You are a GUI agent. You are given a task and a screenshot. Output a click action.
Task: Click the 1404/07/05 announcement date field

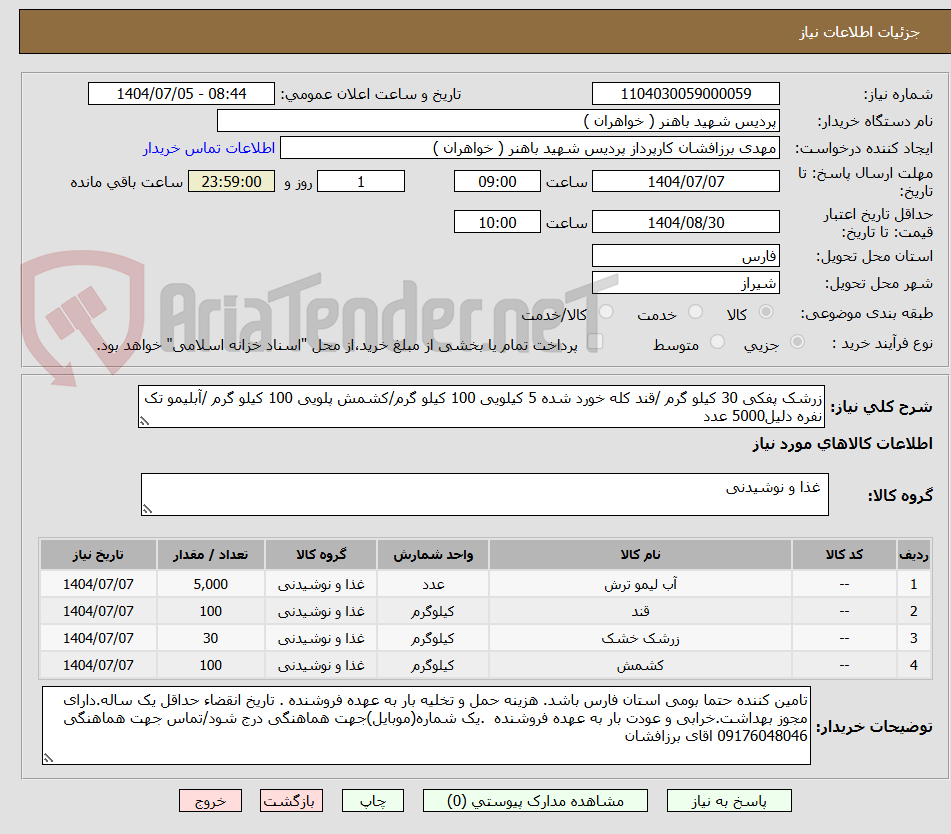pos(180,93)
